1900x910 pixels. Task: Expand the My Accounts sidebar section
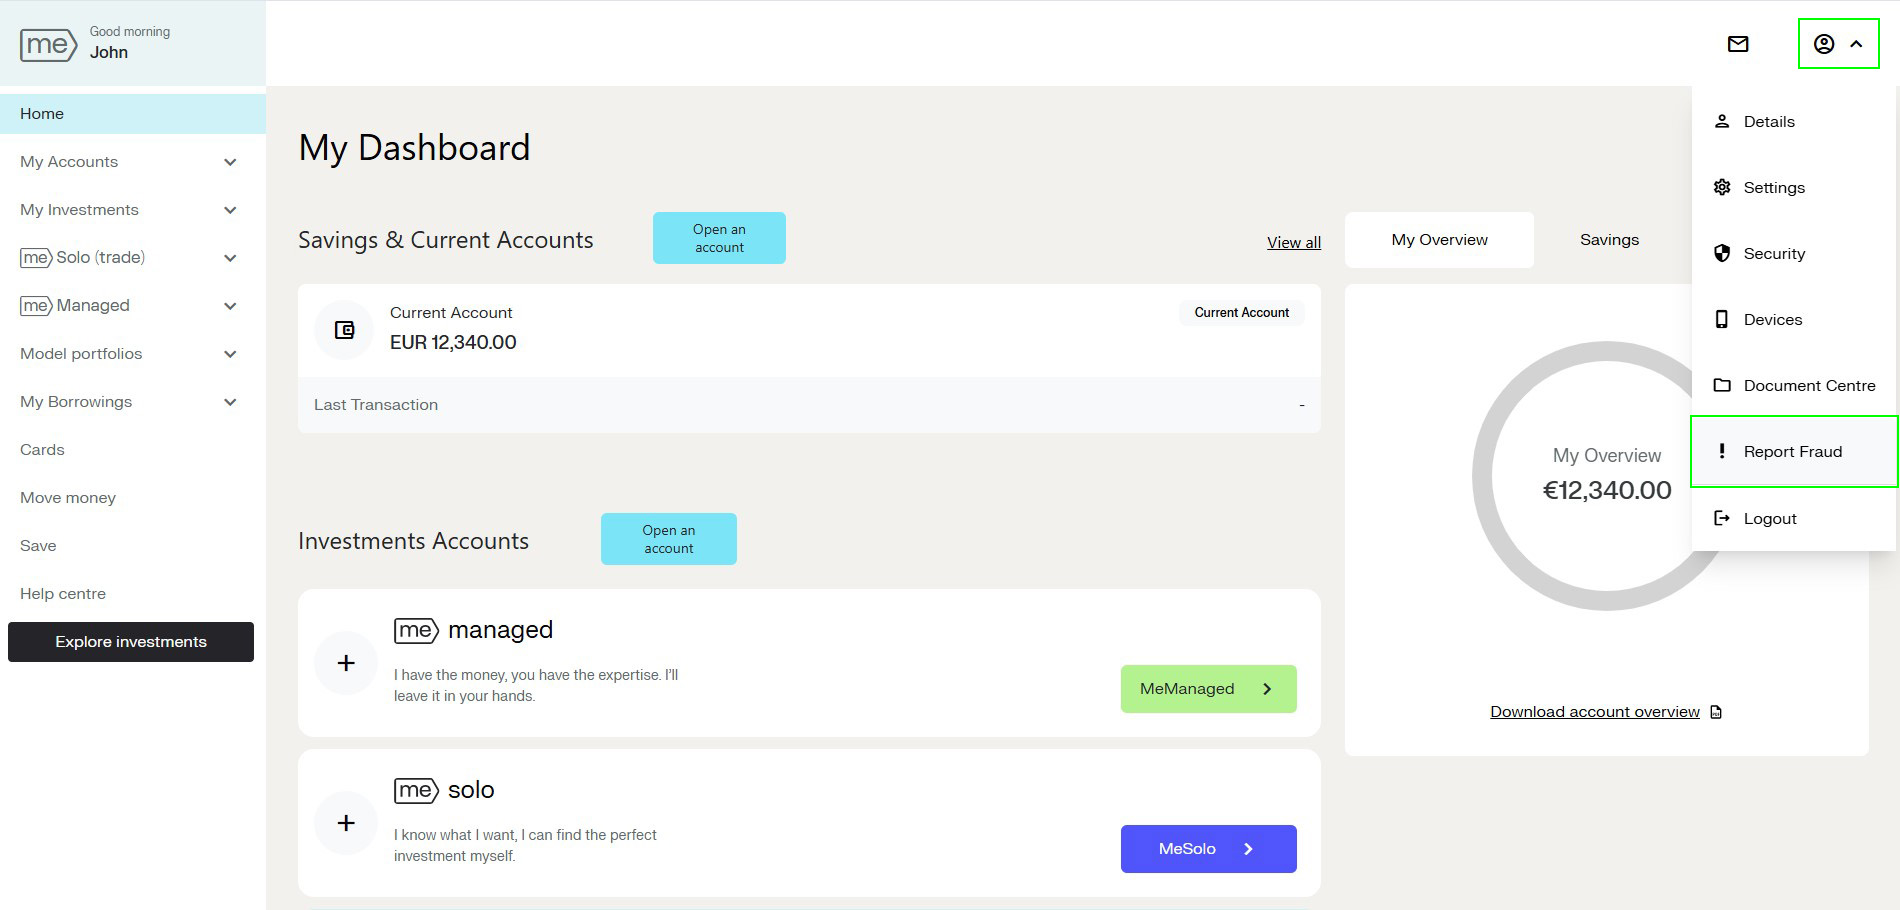pos(230,162)
